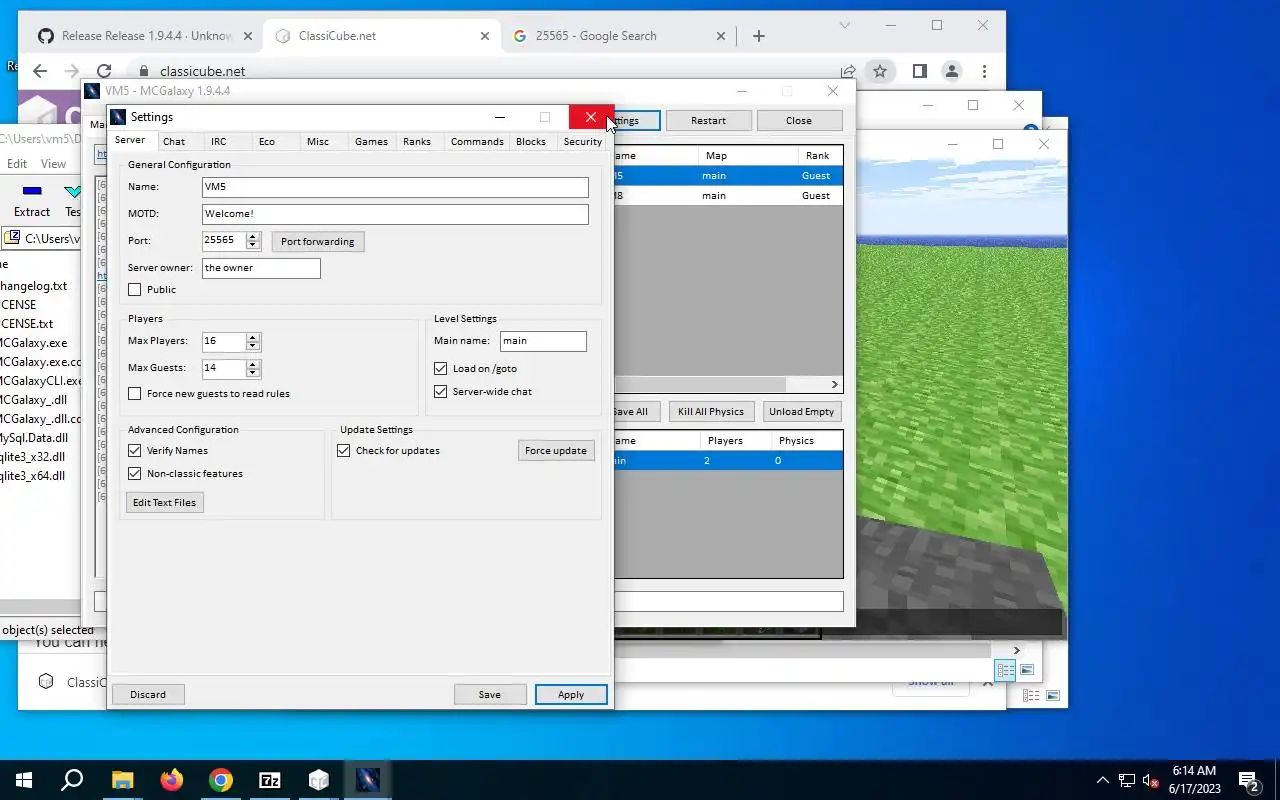Image resolution: width=1280 pixels, height=800 pixels.
Task: Click the share page icon in address bar
Action: 849,71
